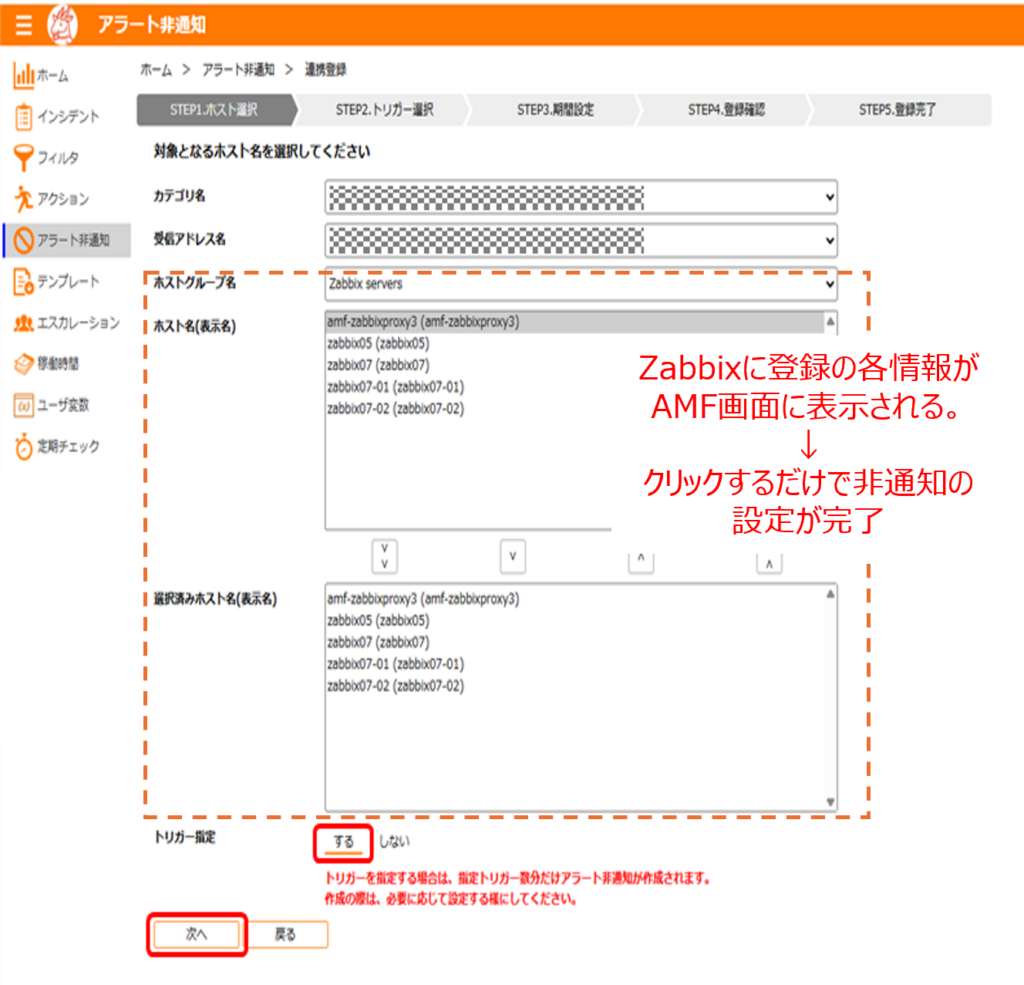Open the ホストグループ名 Zabbix servers dropdown

(581, 284)
